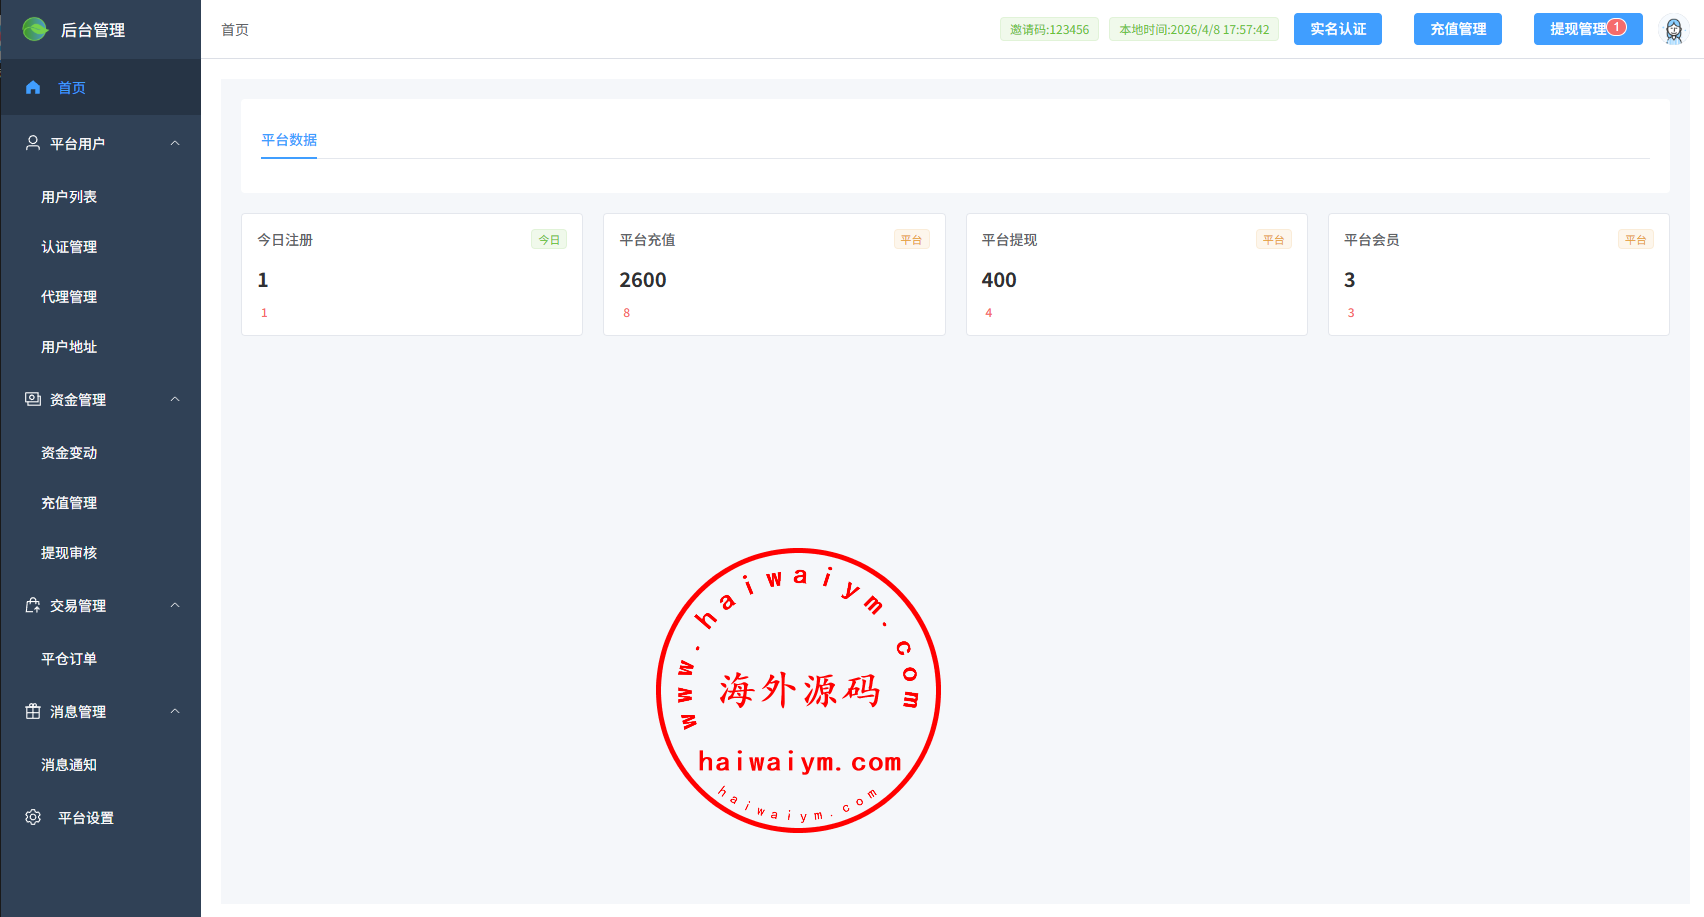Image resolution: width=1704 pixels, height=917 pixels.
Task: Collapse the 资金管理 menu chevron
Action: 175,399
